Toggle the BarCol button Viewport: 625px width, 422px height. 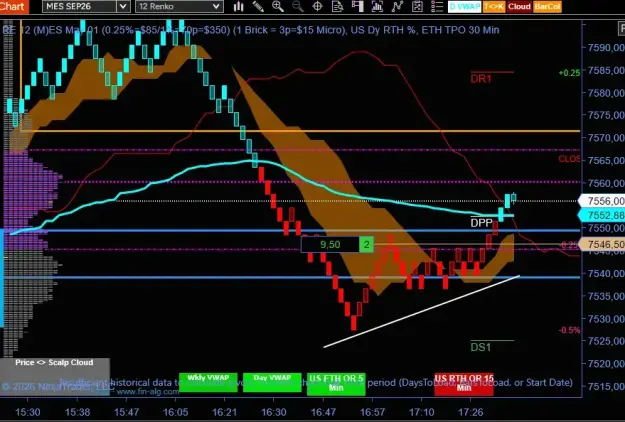point(547,7)
